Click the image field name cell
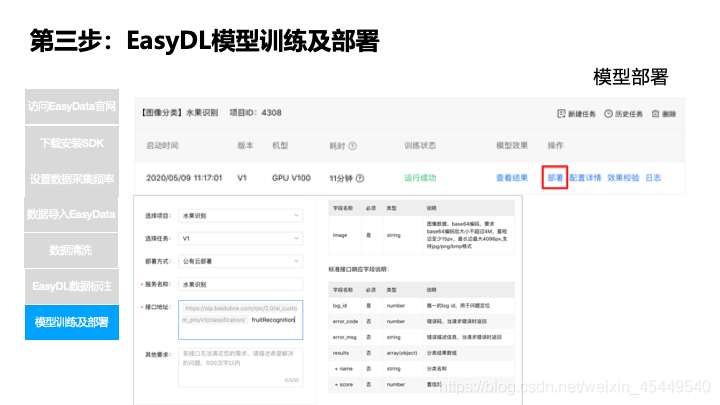720x405 pixels. click(340, 235)
